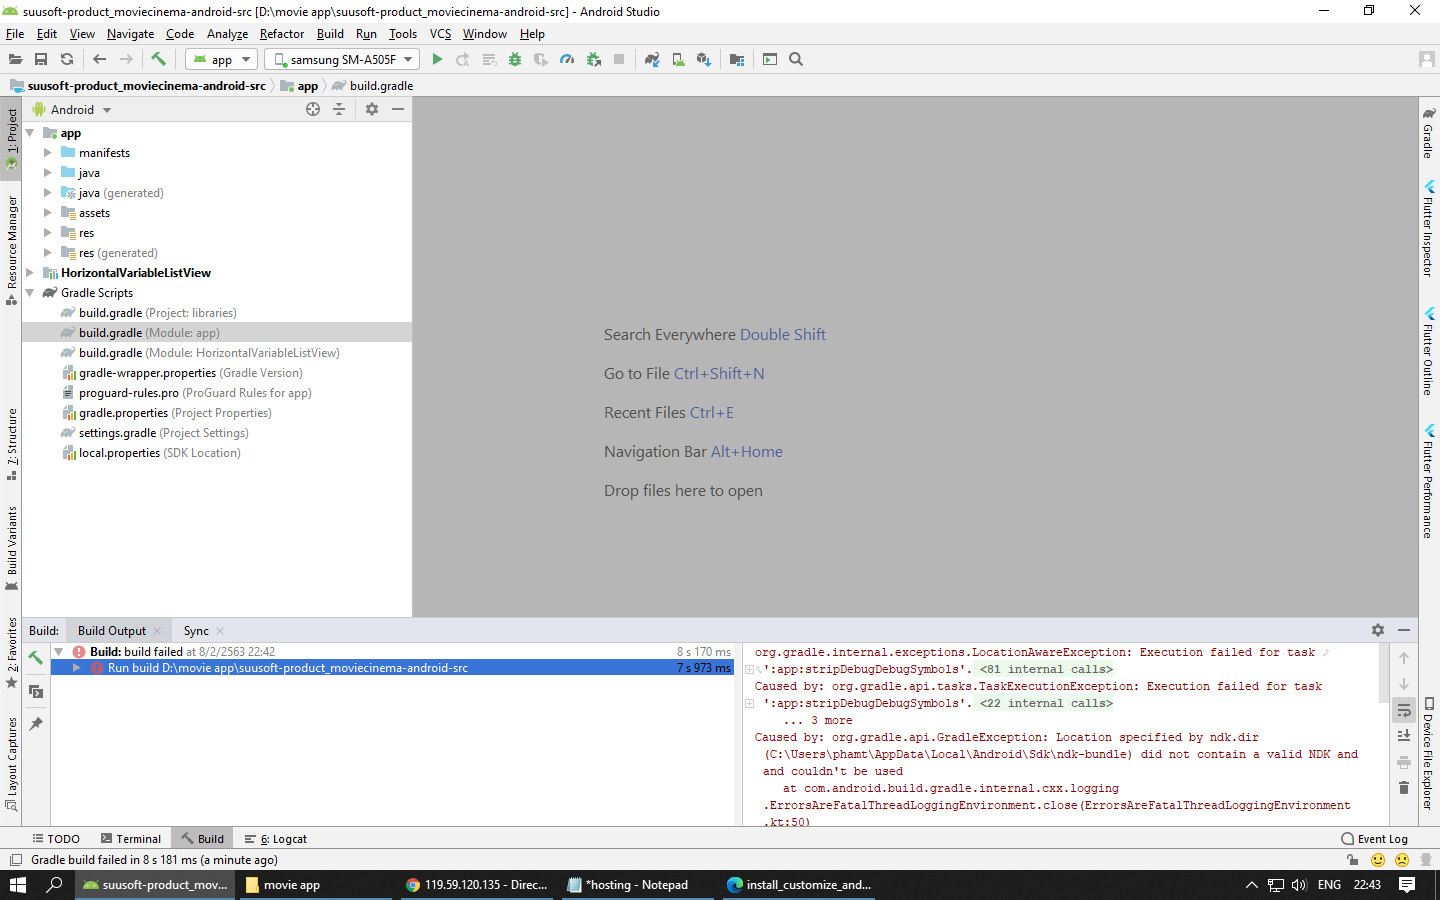Image resolution: width=1440 pixels, height=900 pixels.
Task: Click the hammer rebuild icon in Build panel
Action: (36, 658)
